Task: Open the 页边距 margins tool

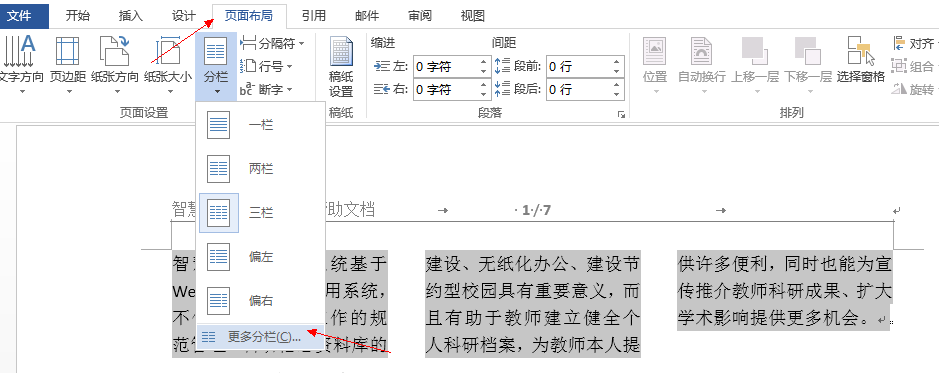Action: [68, 66]
